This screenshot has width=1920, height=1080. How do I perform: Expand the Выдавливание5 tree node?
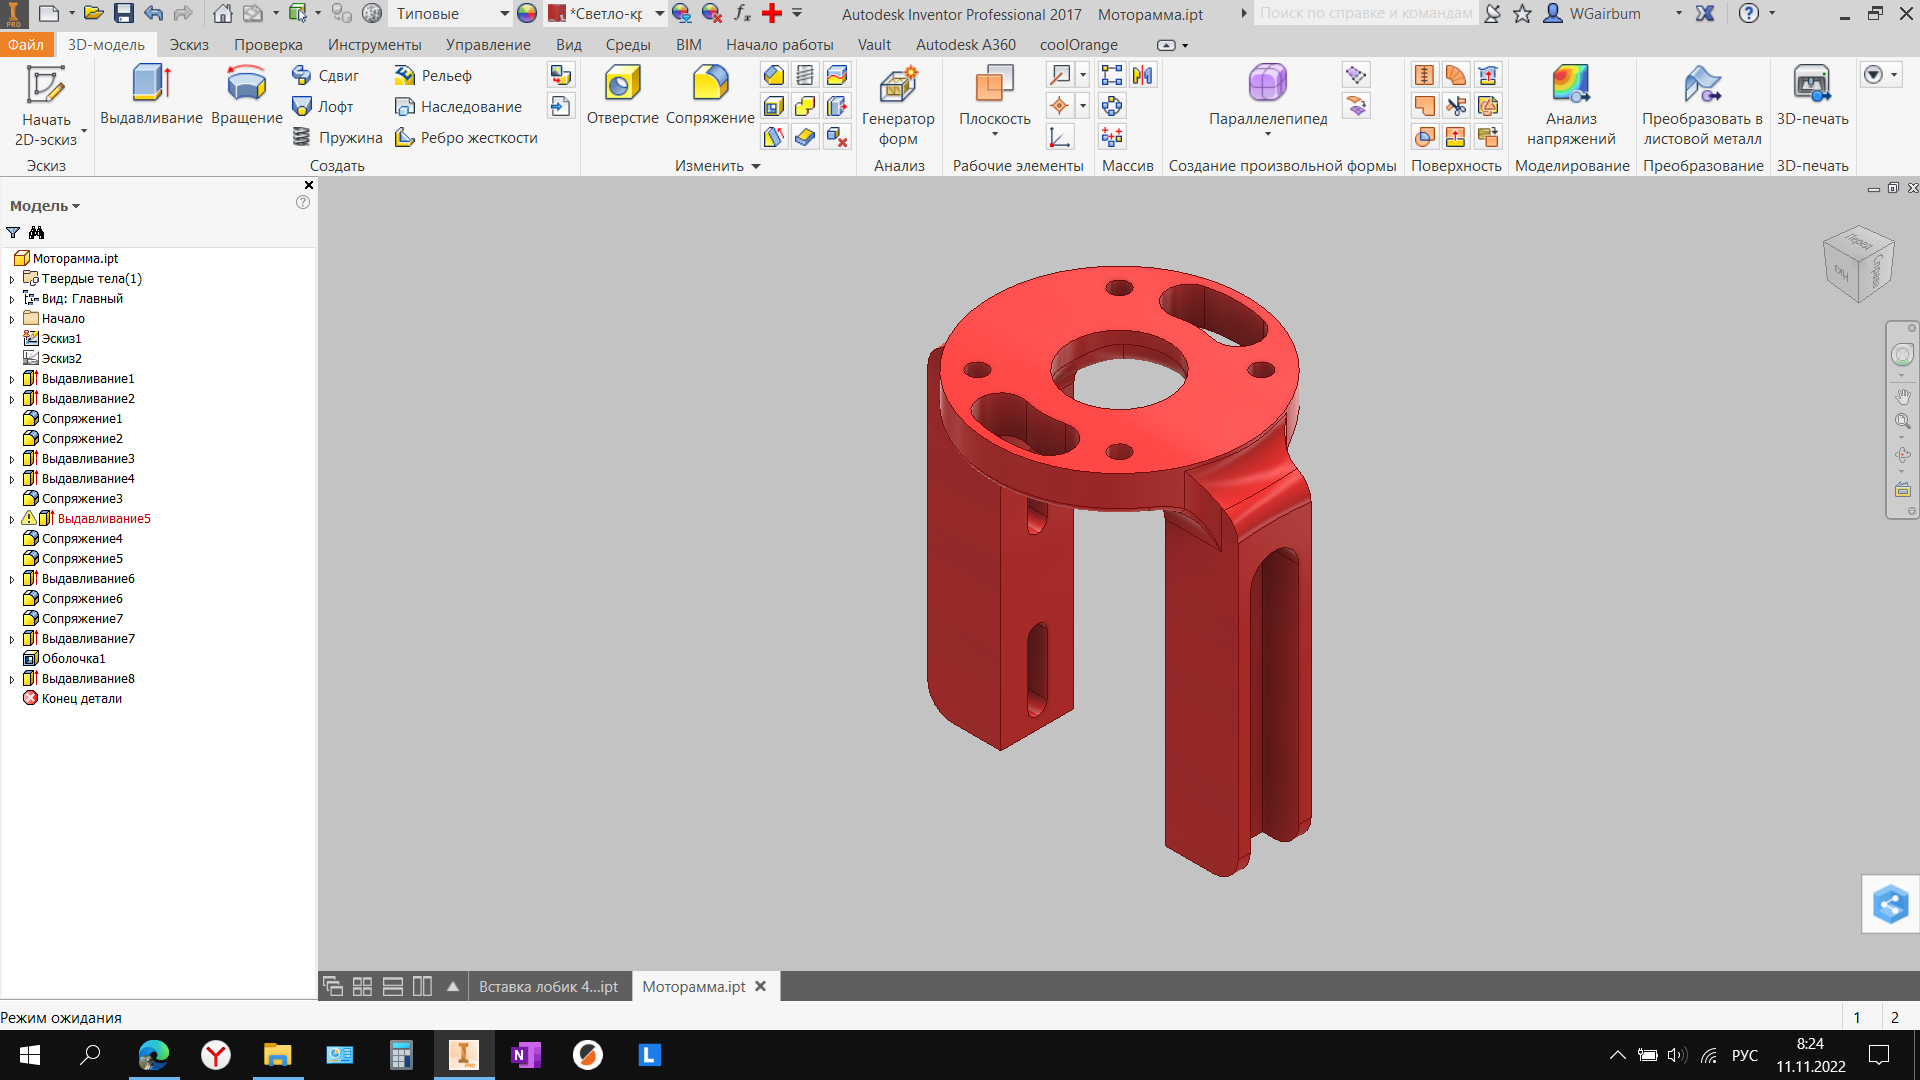(12, 519)
